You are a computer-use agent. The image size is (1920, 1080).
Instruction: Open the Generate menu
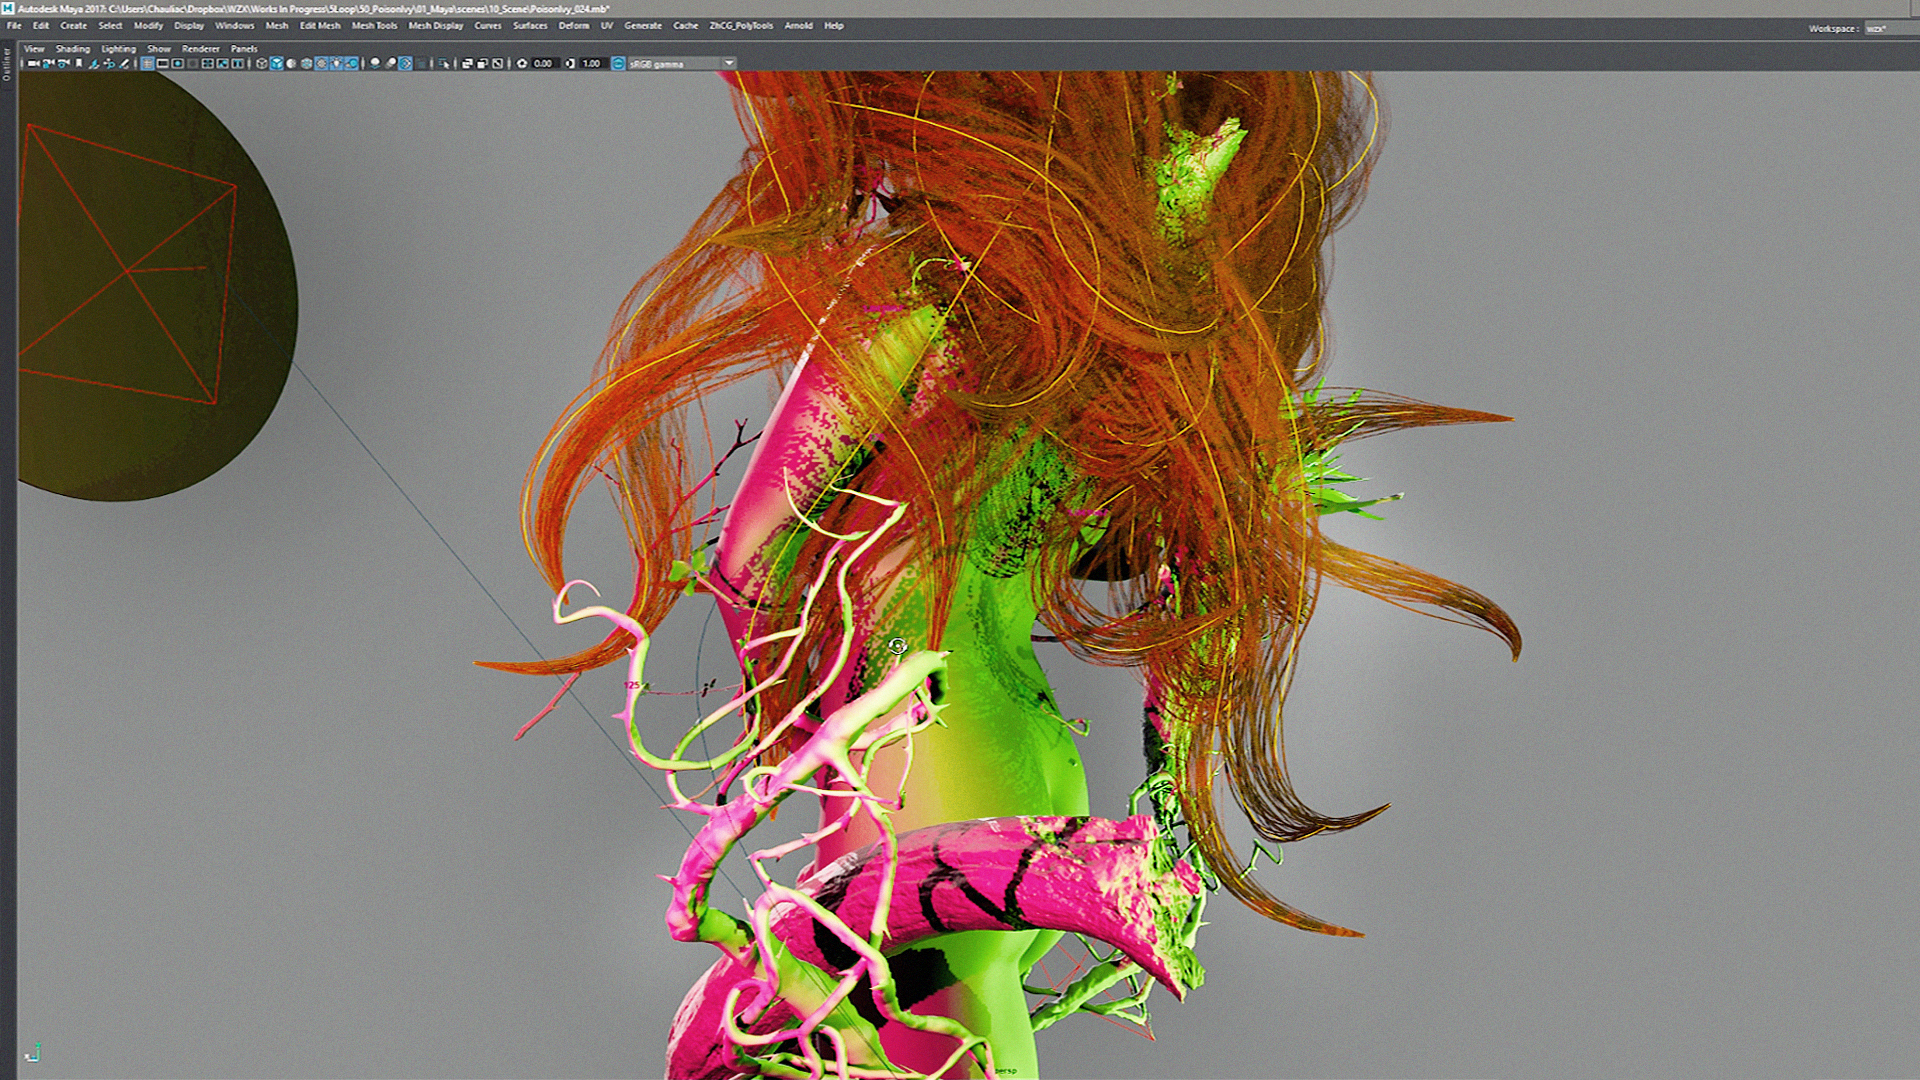point(643,26)
